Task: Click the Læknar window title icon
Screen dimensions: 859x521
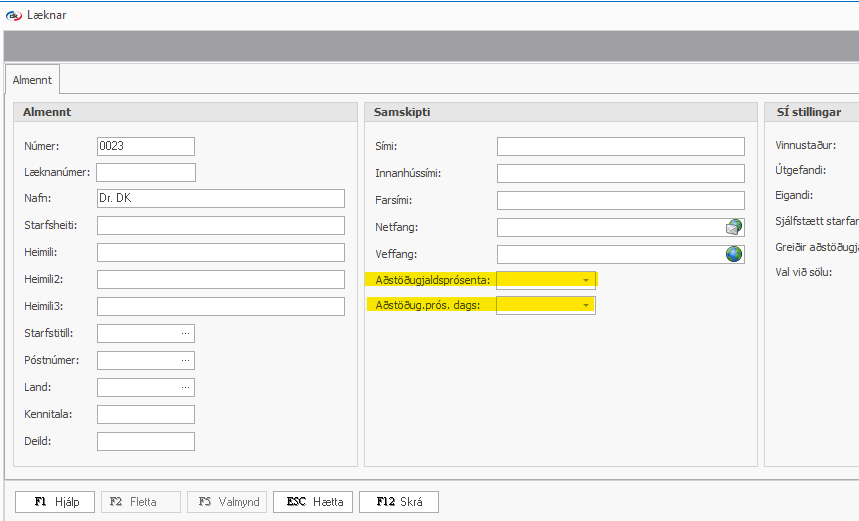Action: (x=13, y=15)
